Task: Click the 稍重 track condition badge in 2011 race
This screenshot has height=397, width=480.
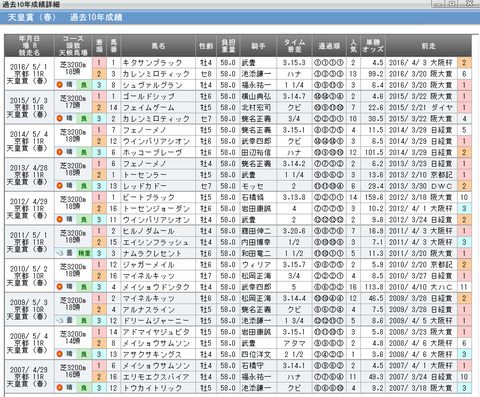Action: pyautogui.click(x=84, y=253)
